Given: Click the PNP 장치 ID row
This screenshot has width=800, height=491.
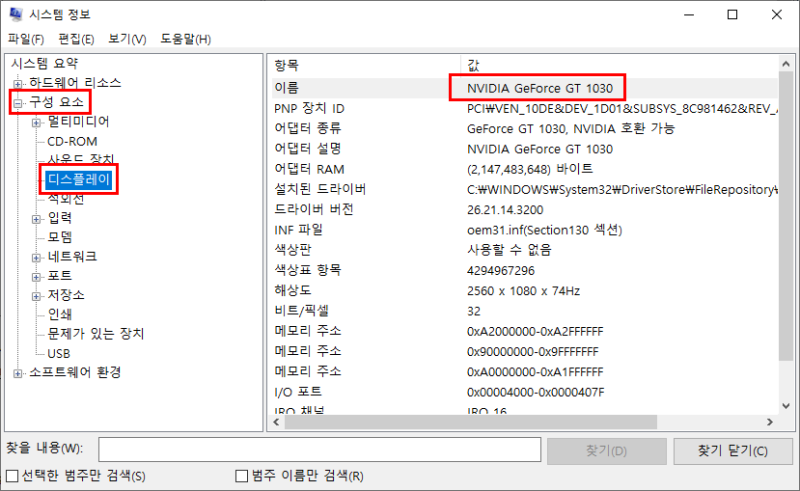Looking at the screenshot, I should tap(523, 108).
